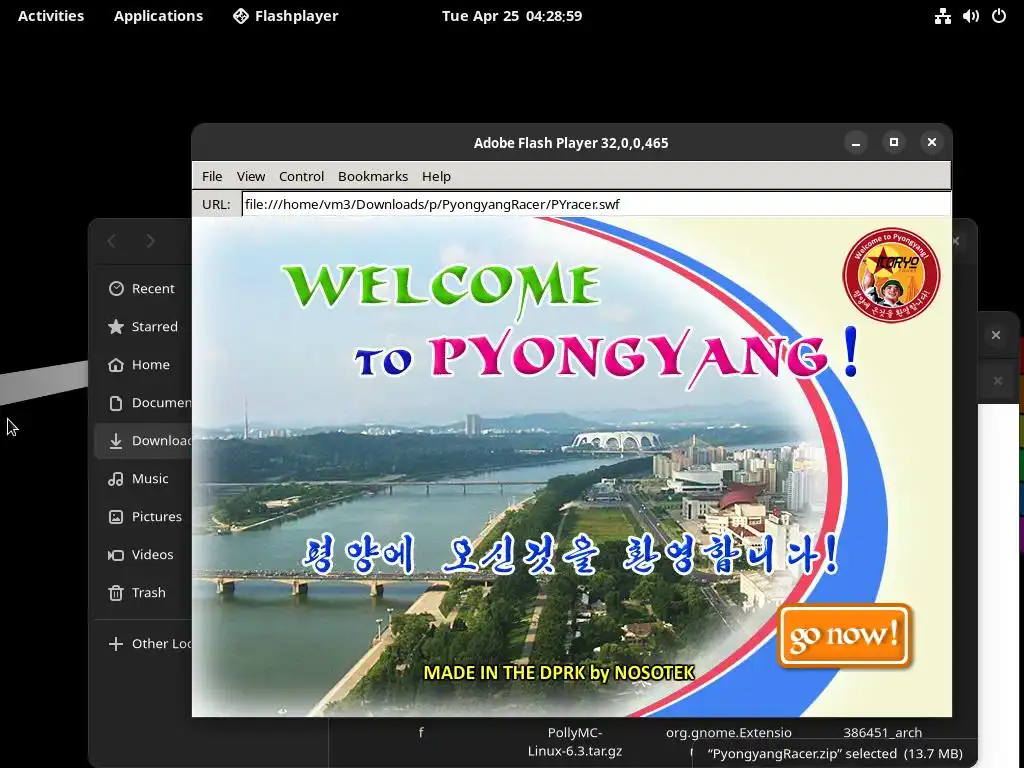The image size is (1024, 768).
Task: Click the Home house icon
Action: point(116,364)
